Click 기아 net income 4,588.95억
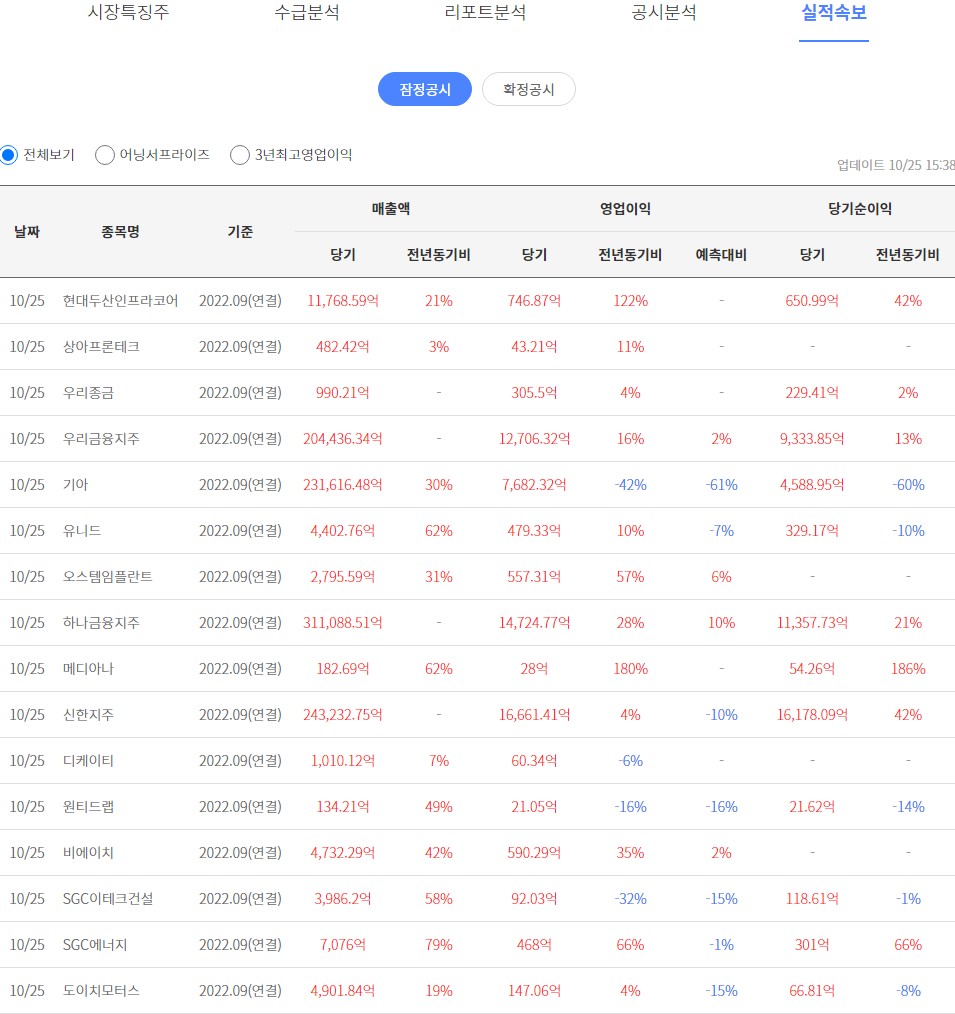 coord(812,484)
